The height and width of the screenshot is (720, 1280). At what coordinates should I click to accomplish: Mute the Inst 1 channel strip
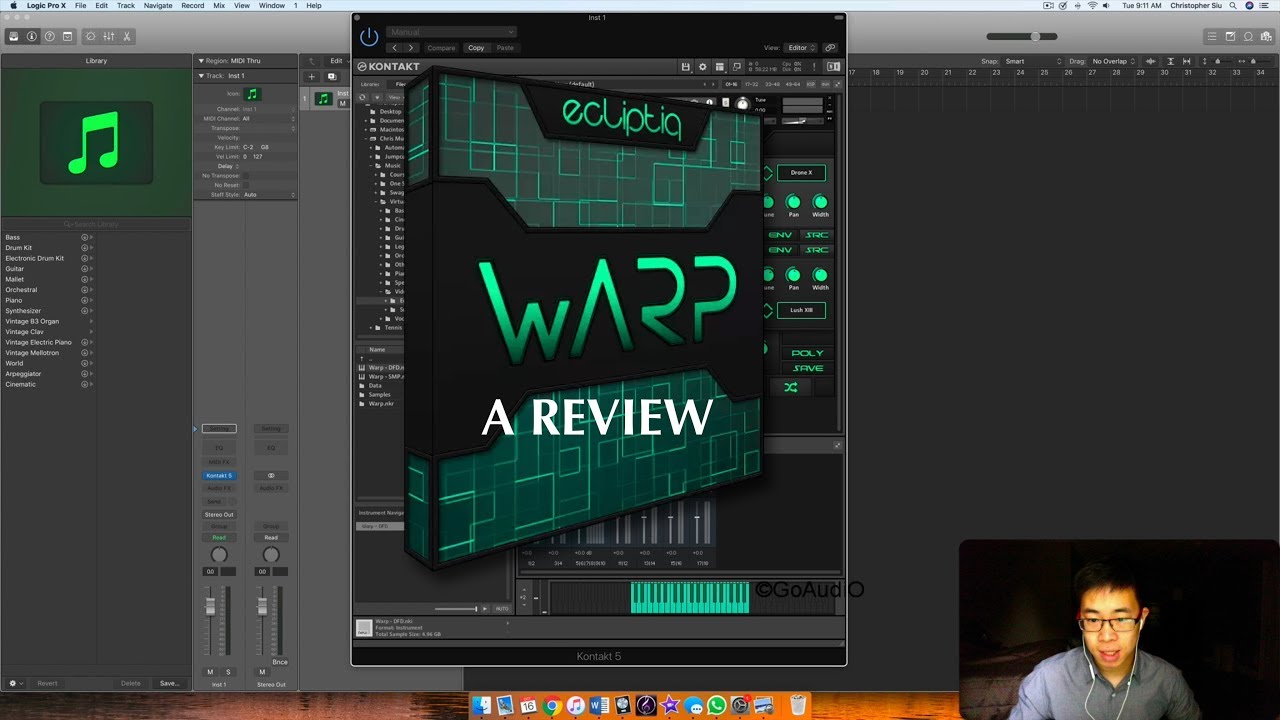coord(210,671)
